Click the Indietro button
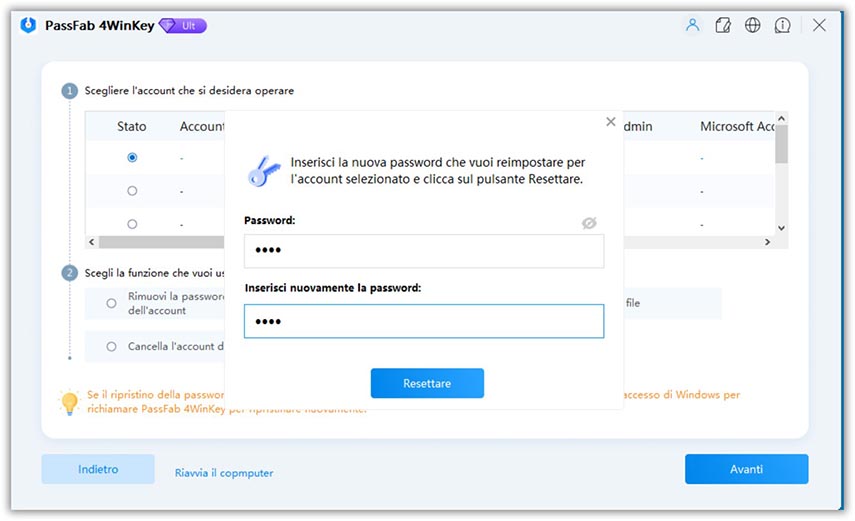Image resolution: width=855 pixels, height=521 pixels. click(x=98, y=469)
